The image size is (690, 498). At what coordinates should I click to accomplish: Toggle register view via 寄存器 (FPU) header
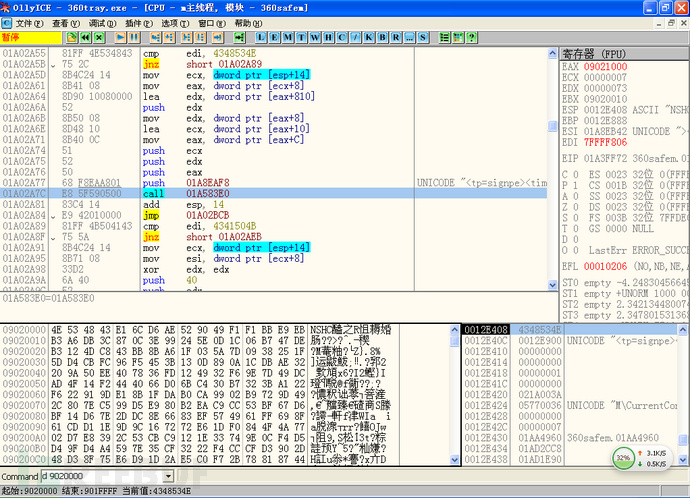click(x=625, y=54)
